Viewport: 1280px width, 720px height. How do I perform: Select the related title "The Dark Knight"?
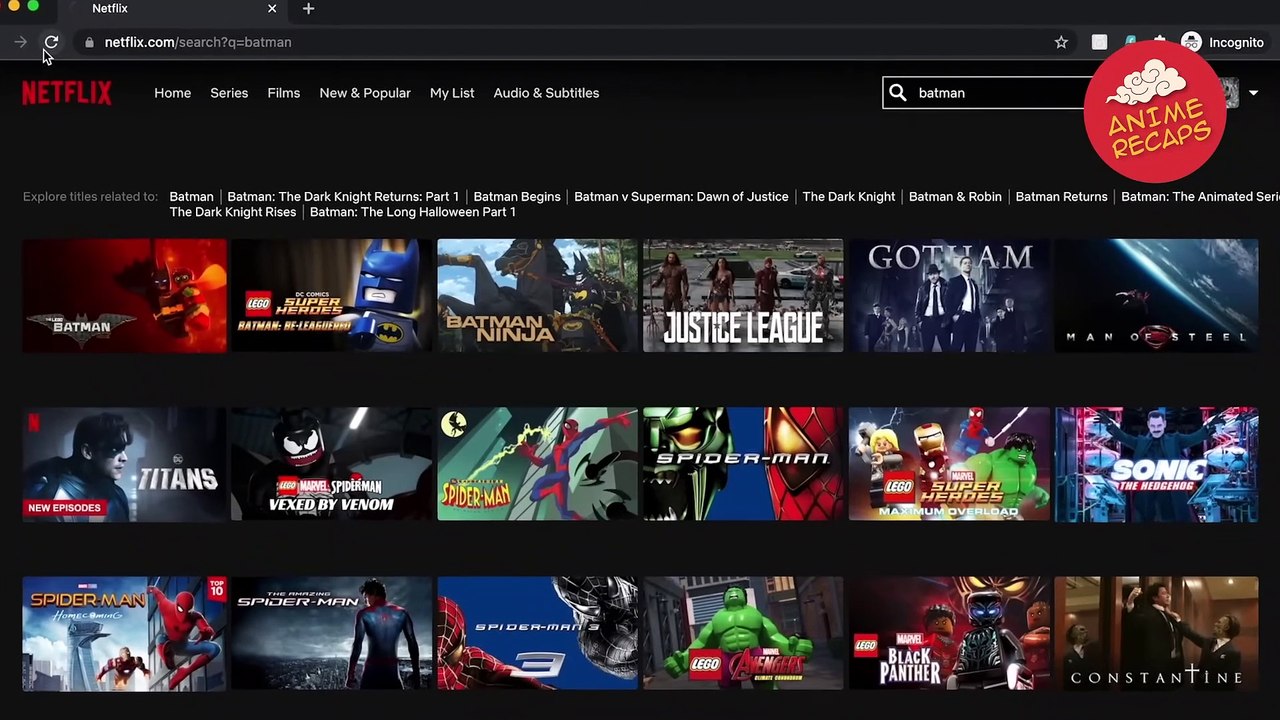tap(849, 197)
